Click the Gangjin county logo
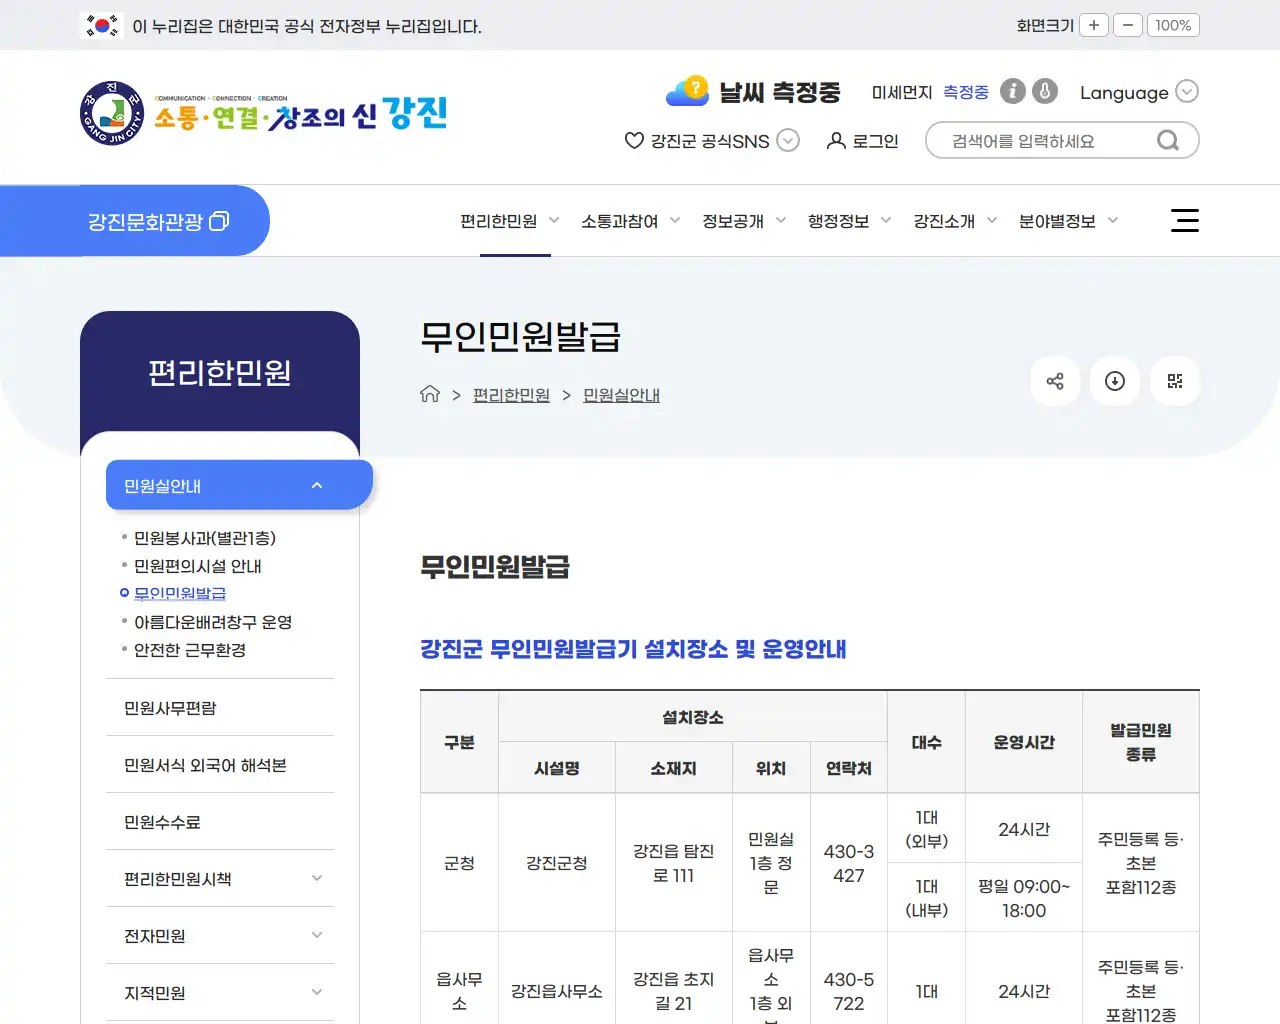Image resolution: width=1280 pixels, height=1024 pixels. [264, 113]
